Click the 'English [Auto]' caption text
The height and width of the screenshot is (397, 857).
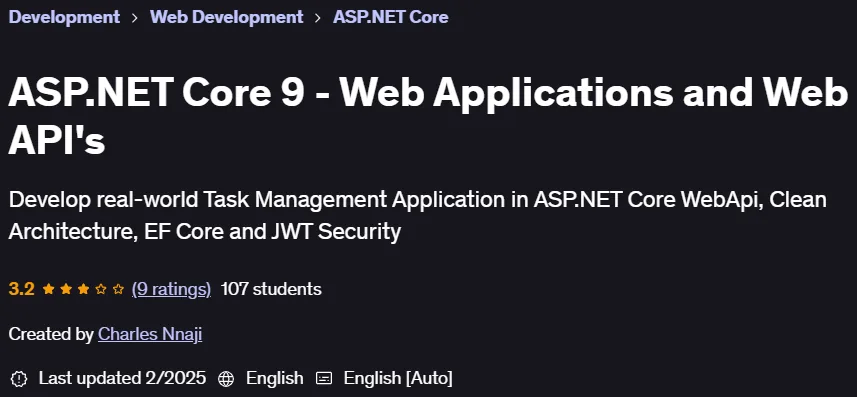click(x=398, y=378)
